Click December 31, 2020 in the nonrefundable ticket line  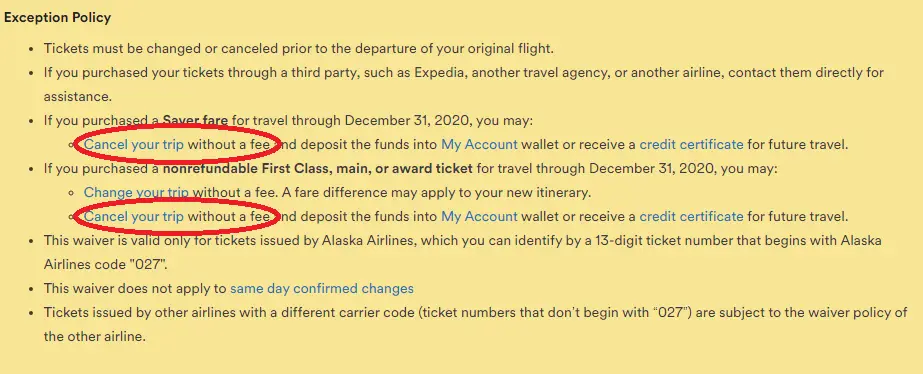[x=653, y=168]
